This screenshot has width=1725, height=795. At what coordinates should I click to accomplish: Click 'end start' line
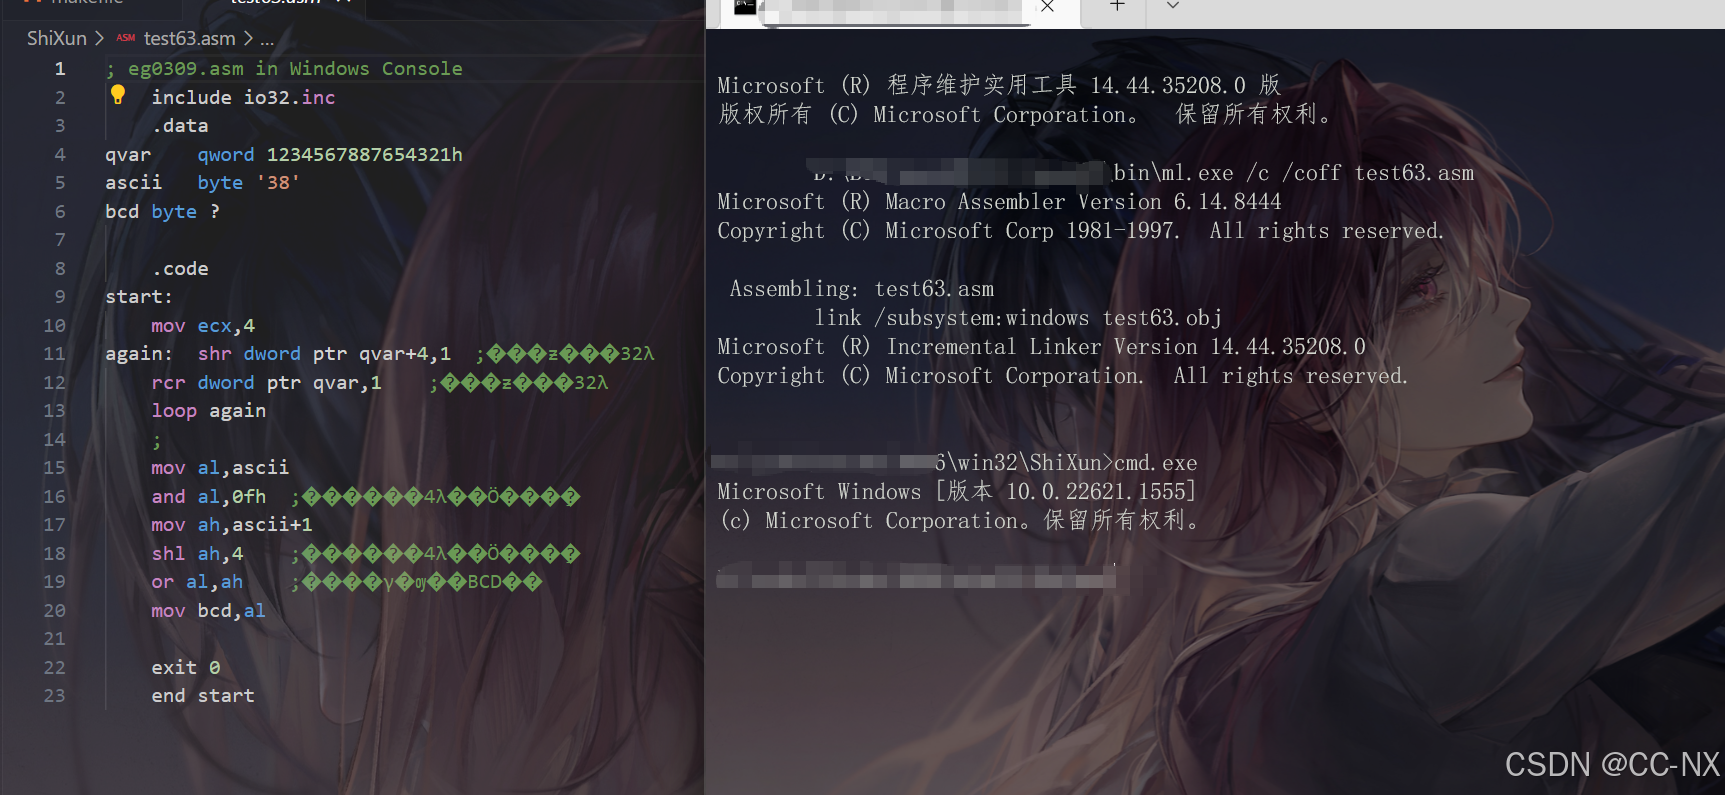pos(203,696)
